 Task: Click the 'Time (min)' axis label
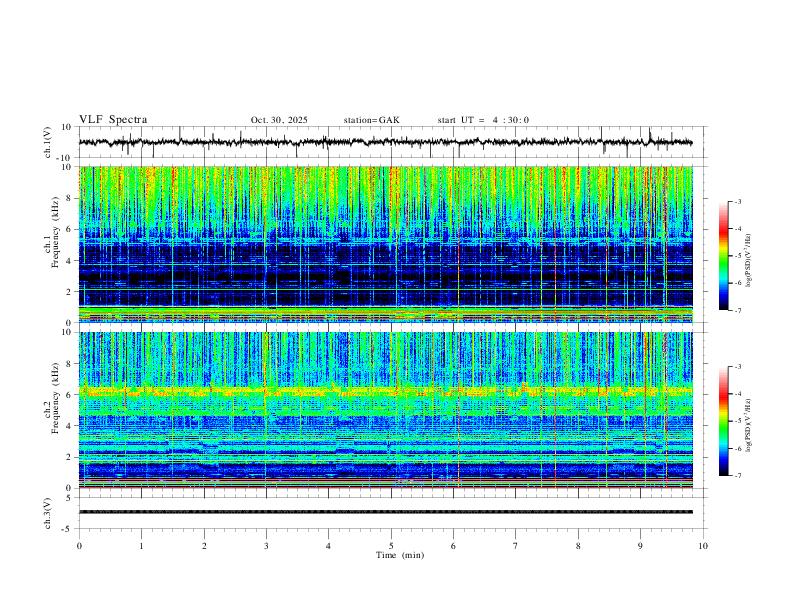tap(400, 555)
